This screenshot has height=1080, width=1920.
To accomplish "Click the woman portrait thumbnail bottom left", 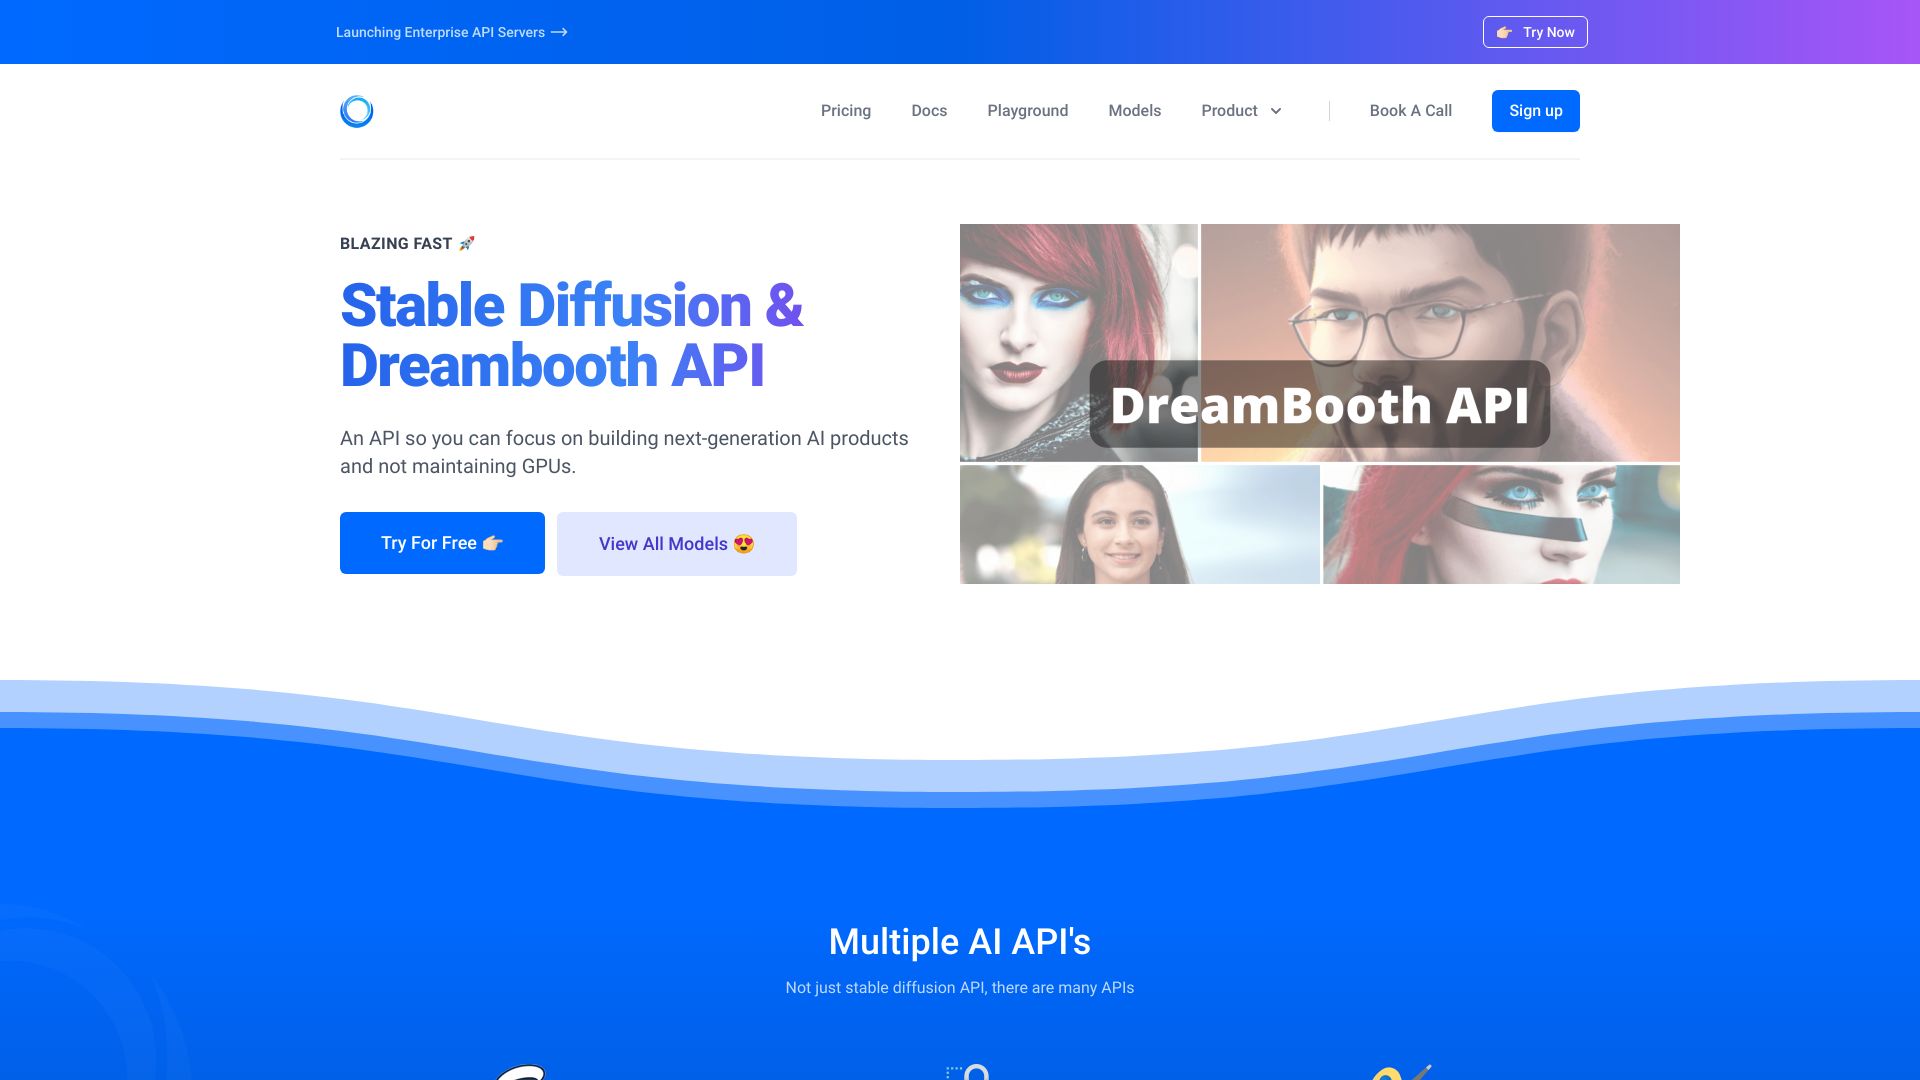I will [1139, 524].
